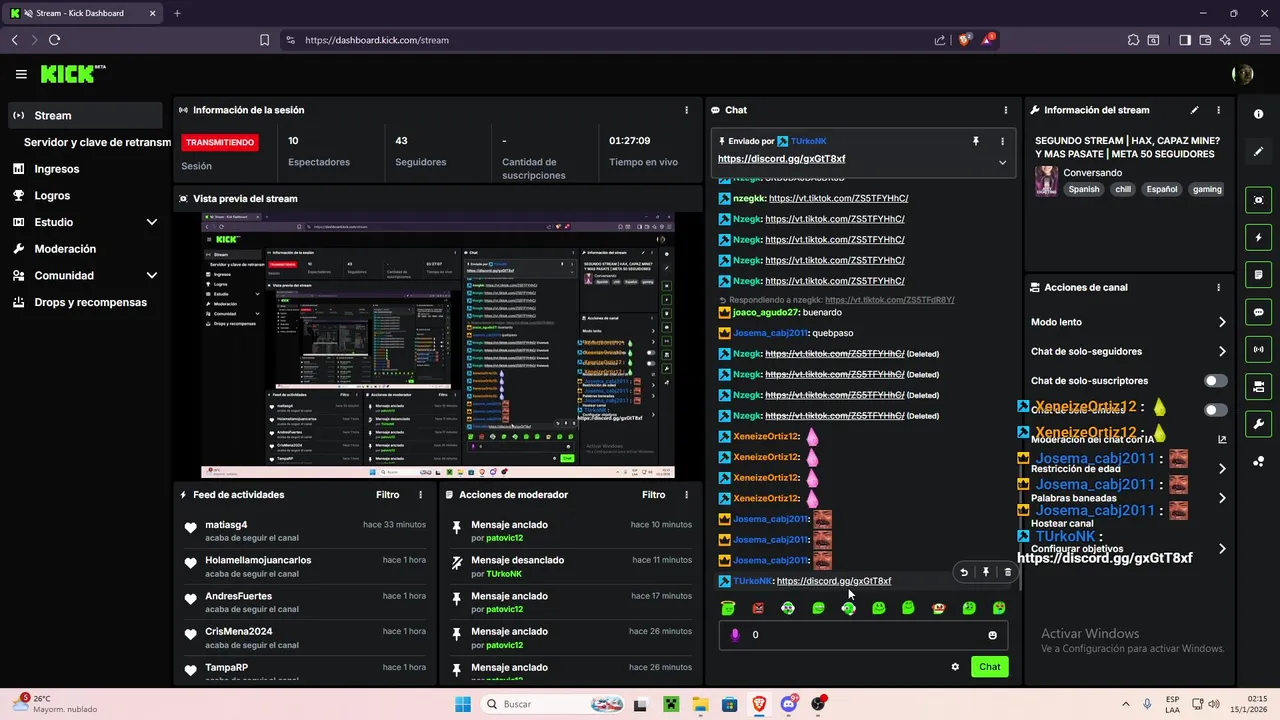1280x720 pixels.
Task: Open Feed de actividades options menu
Action: (420, 495)
